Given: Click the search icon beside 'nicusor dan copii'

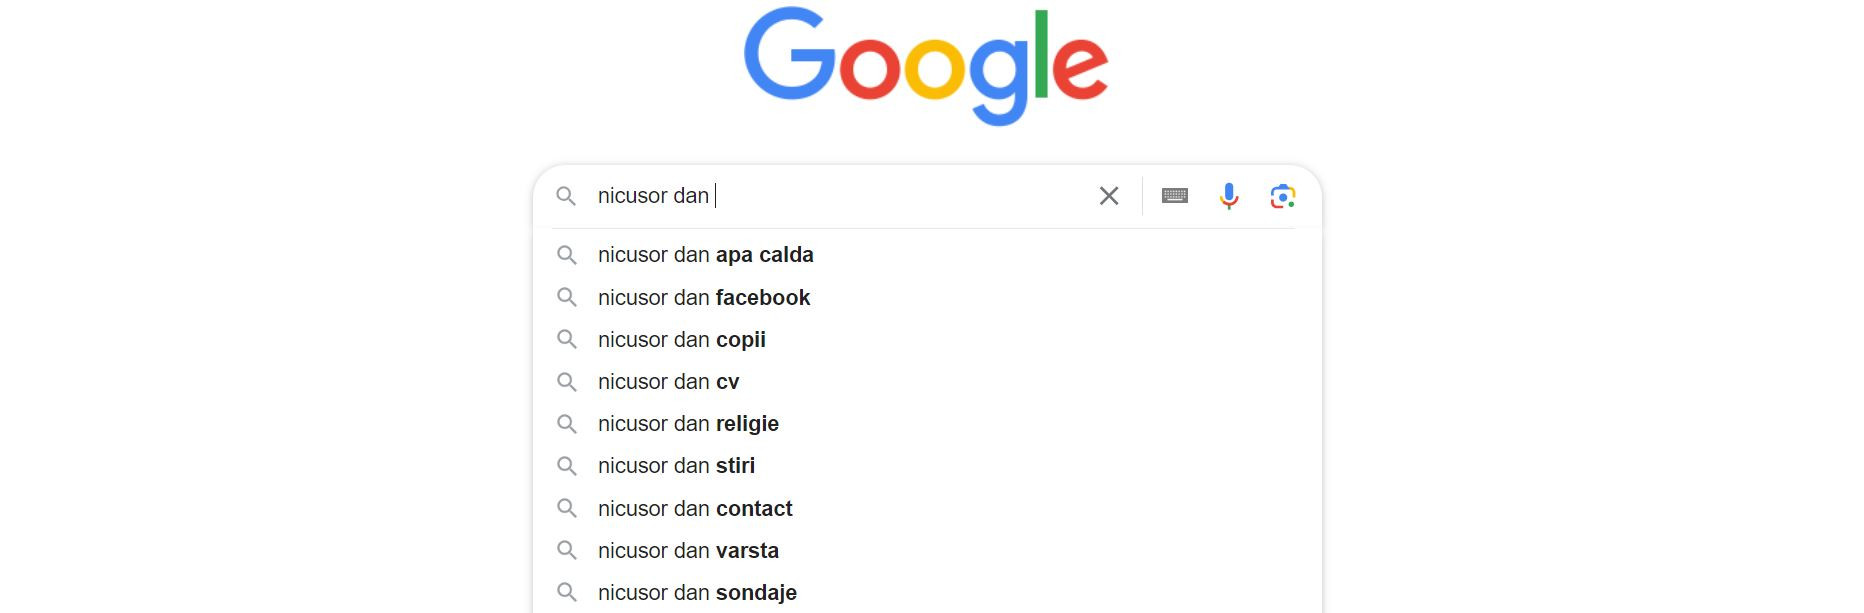Looking at the screenshot, I should pos(568,339).
